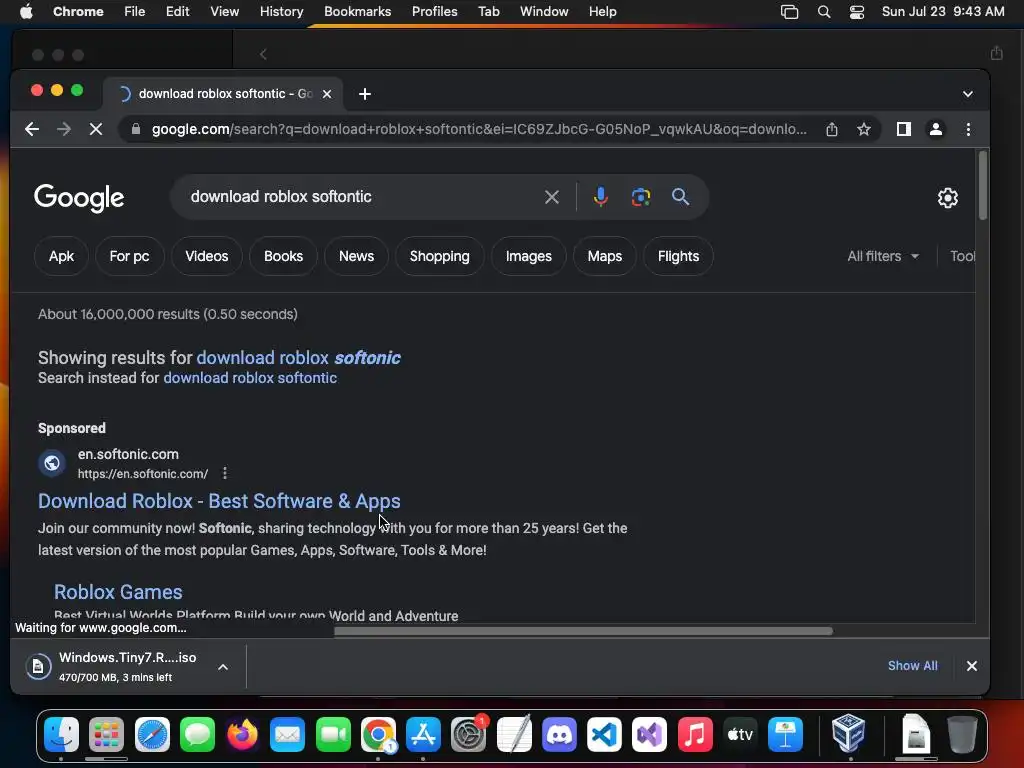Open Download Roblox - Best Software & Apps

pos(219,501)
